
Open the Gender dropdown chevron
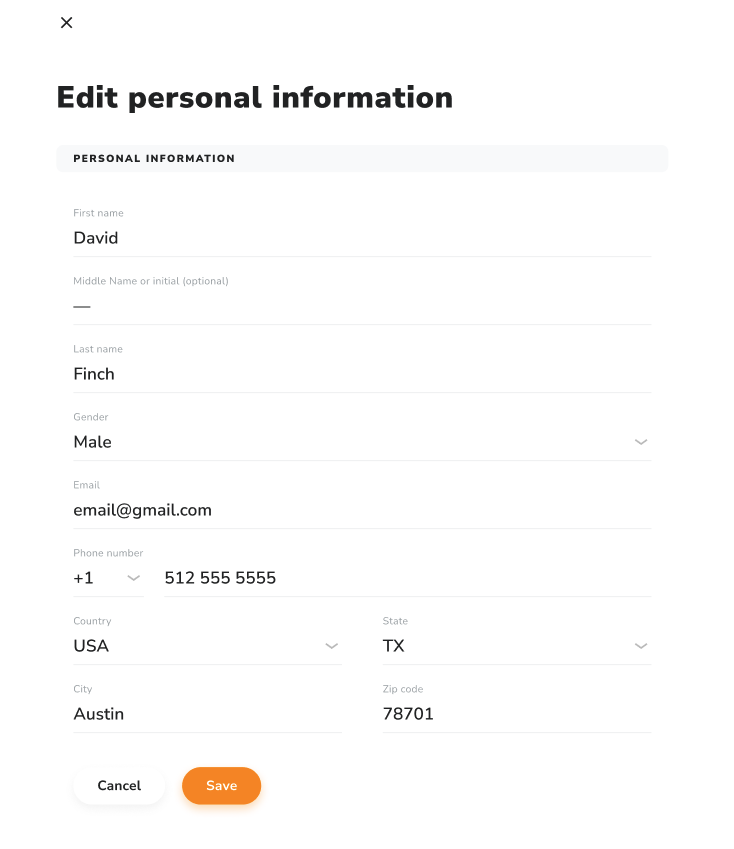641,441
